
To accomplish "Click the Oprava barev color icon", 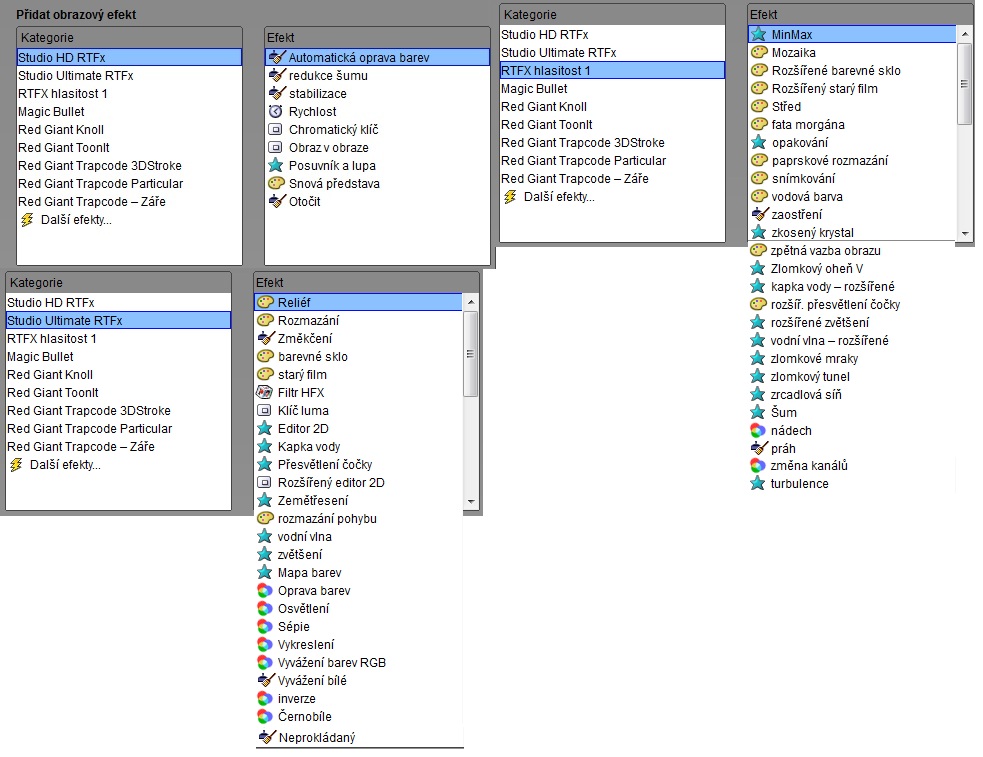I will [265, 590].
